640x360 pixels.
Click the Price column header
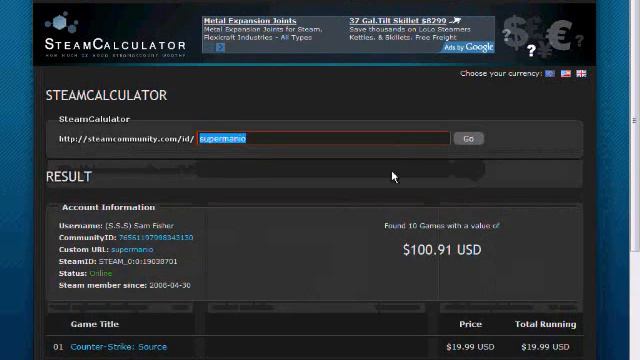[x=470, y=324]
